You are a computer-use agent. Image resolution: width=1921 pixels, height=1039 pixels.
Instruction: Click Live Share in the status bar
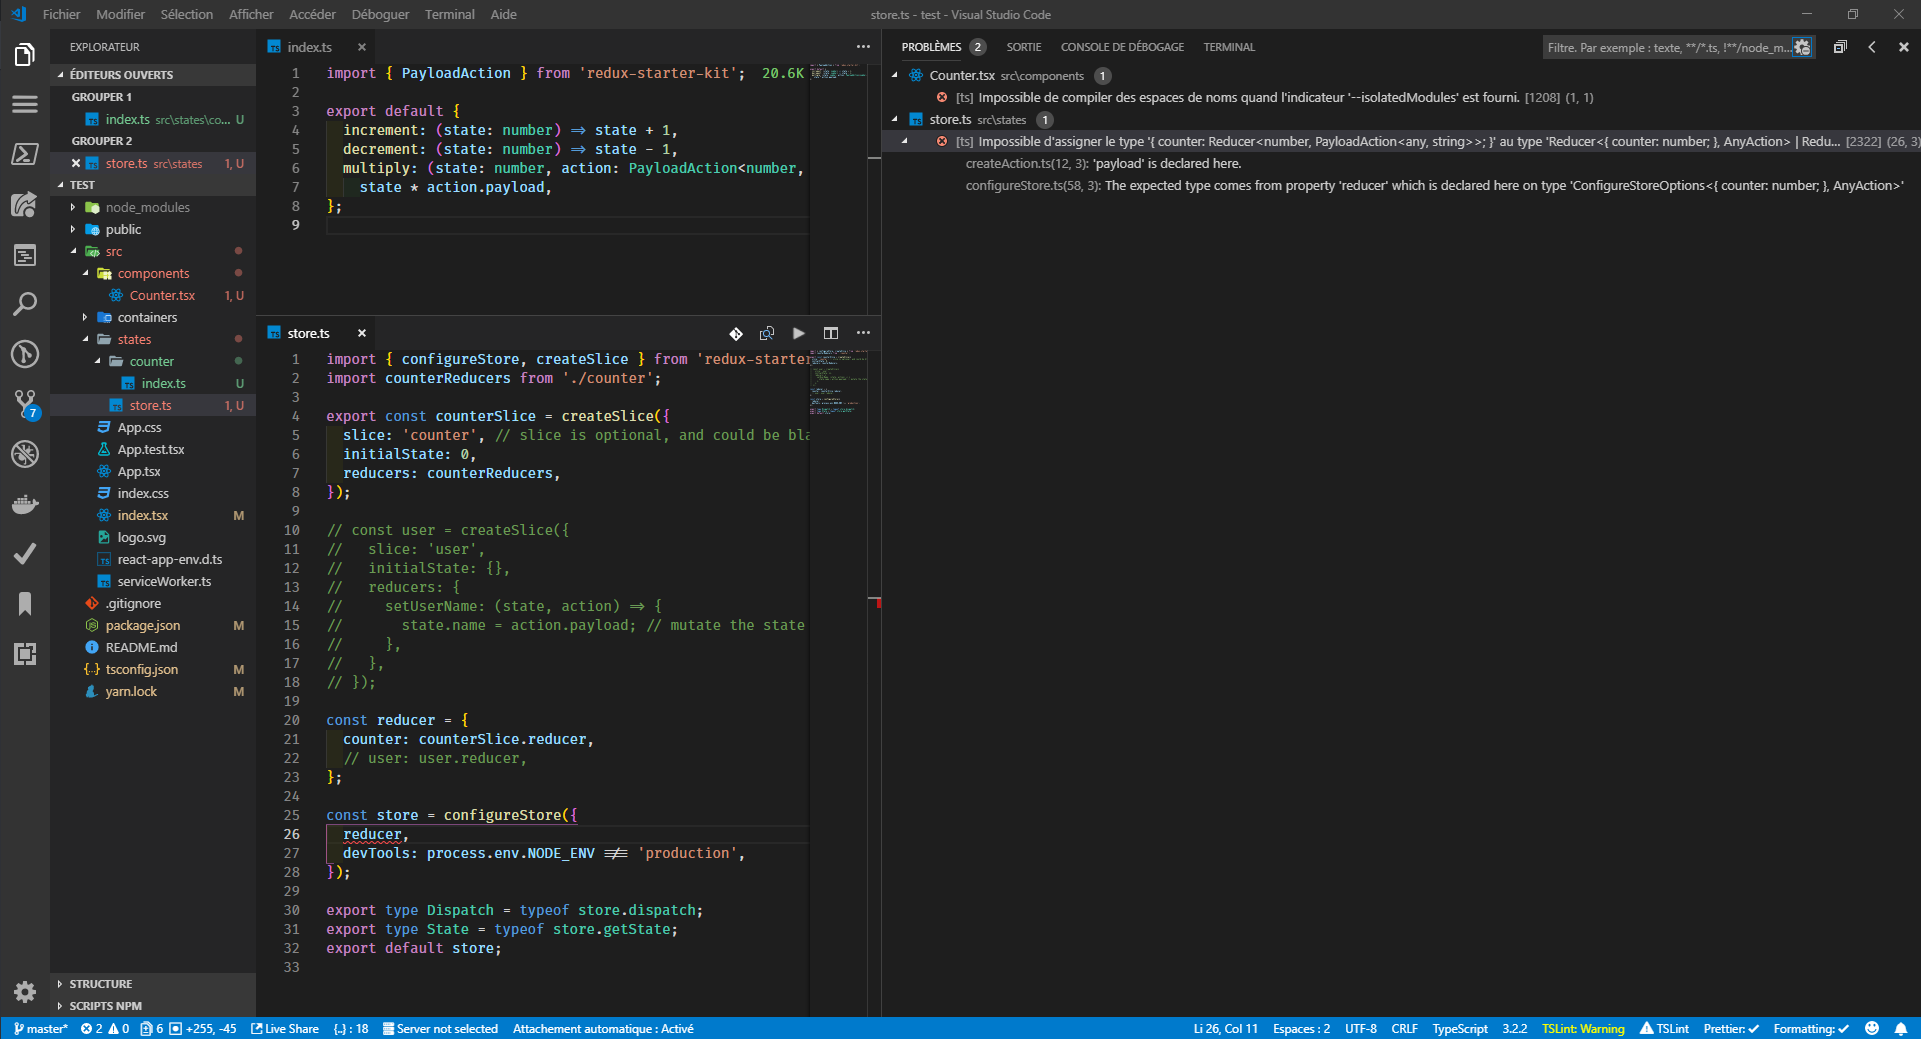pyautogui.click(x=285, y=1029)
